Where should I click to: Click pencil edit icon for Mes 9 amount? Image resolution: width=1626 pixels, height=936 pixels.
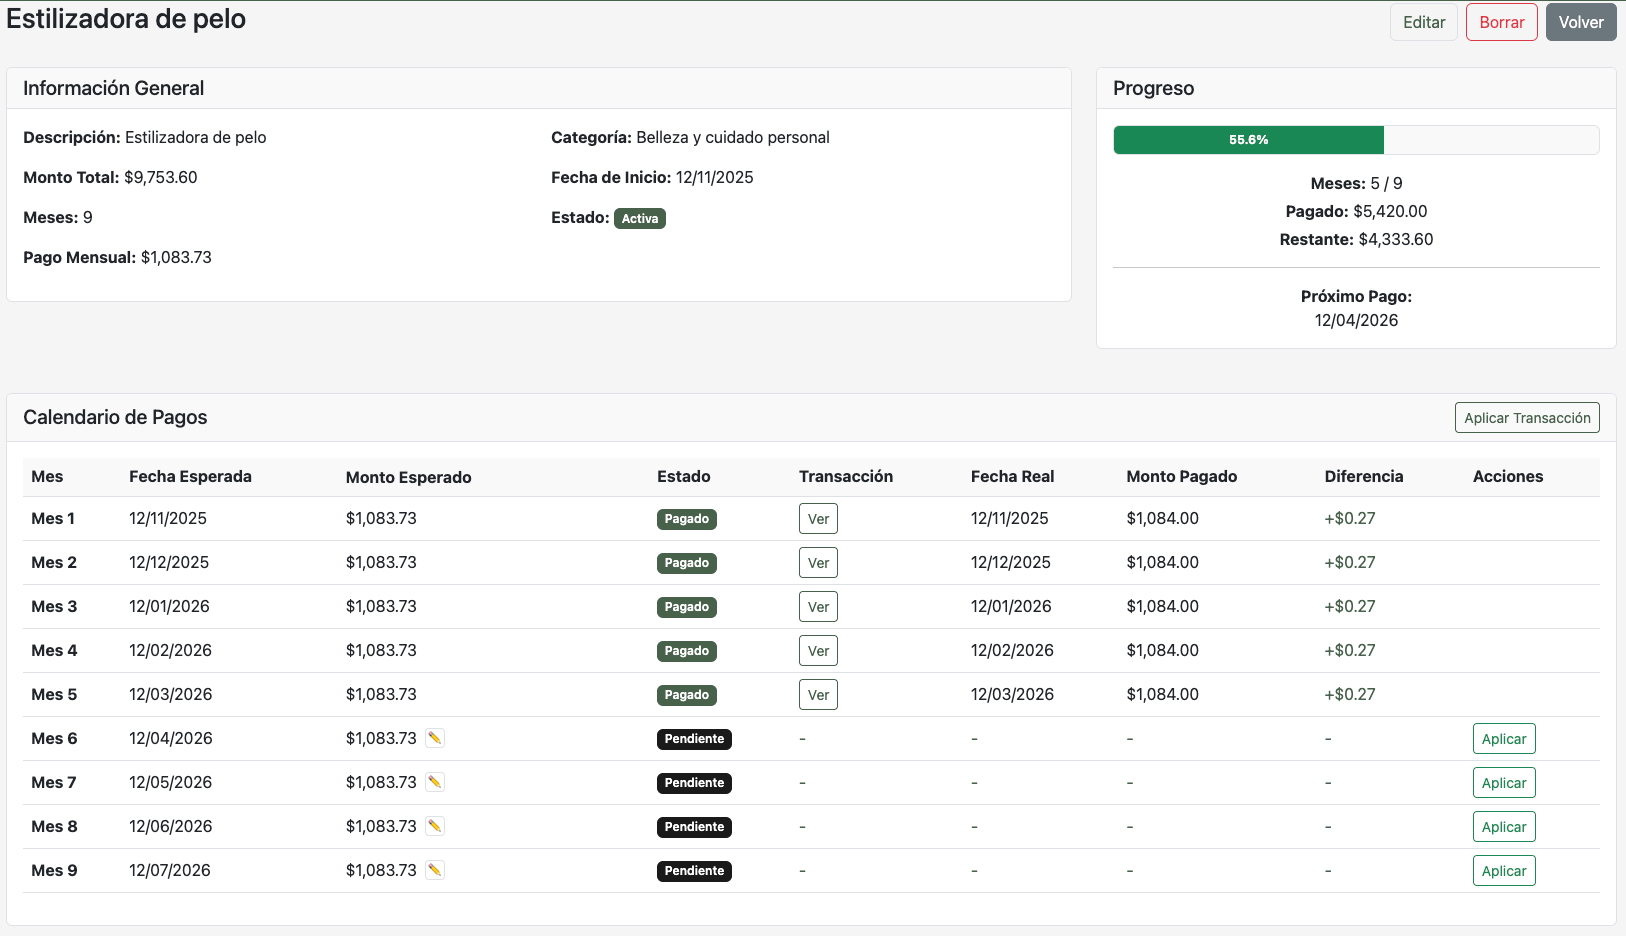tap(435, 870)
